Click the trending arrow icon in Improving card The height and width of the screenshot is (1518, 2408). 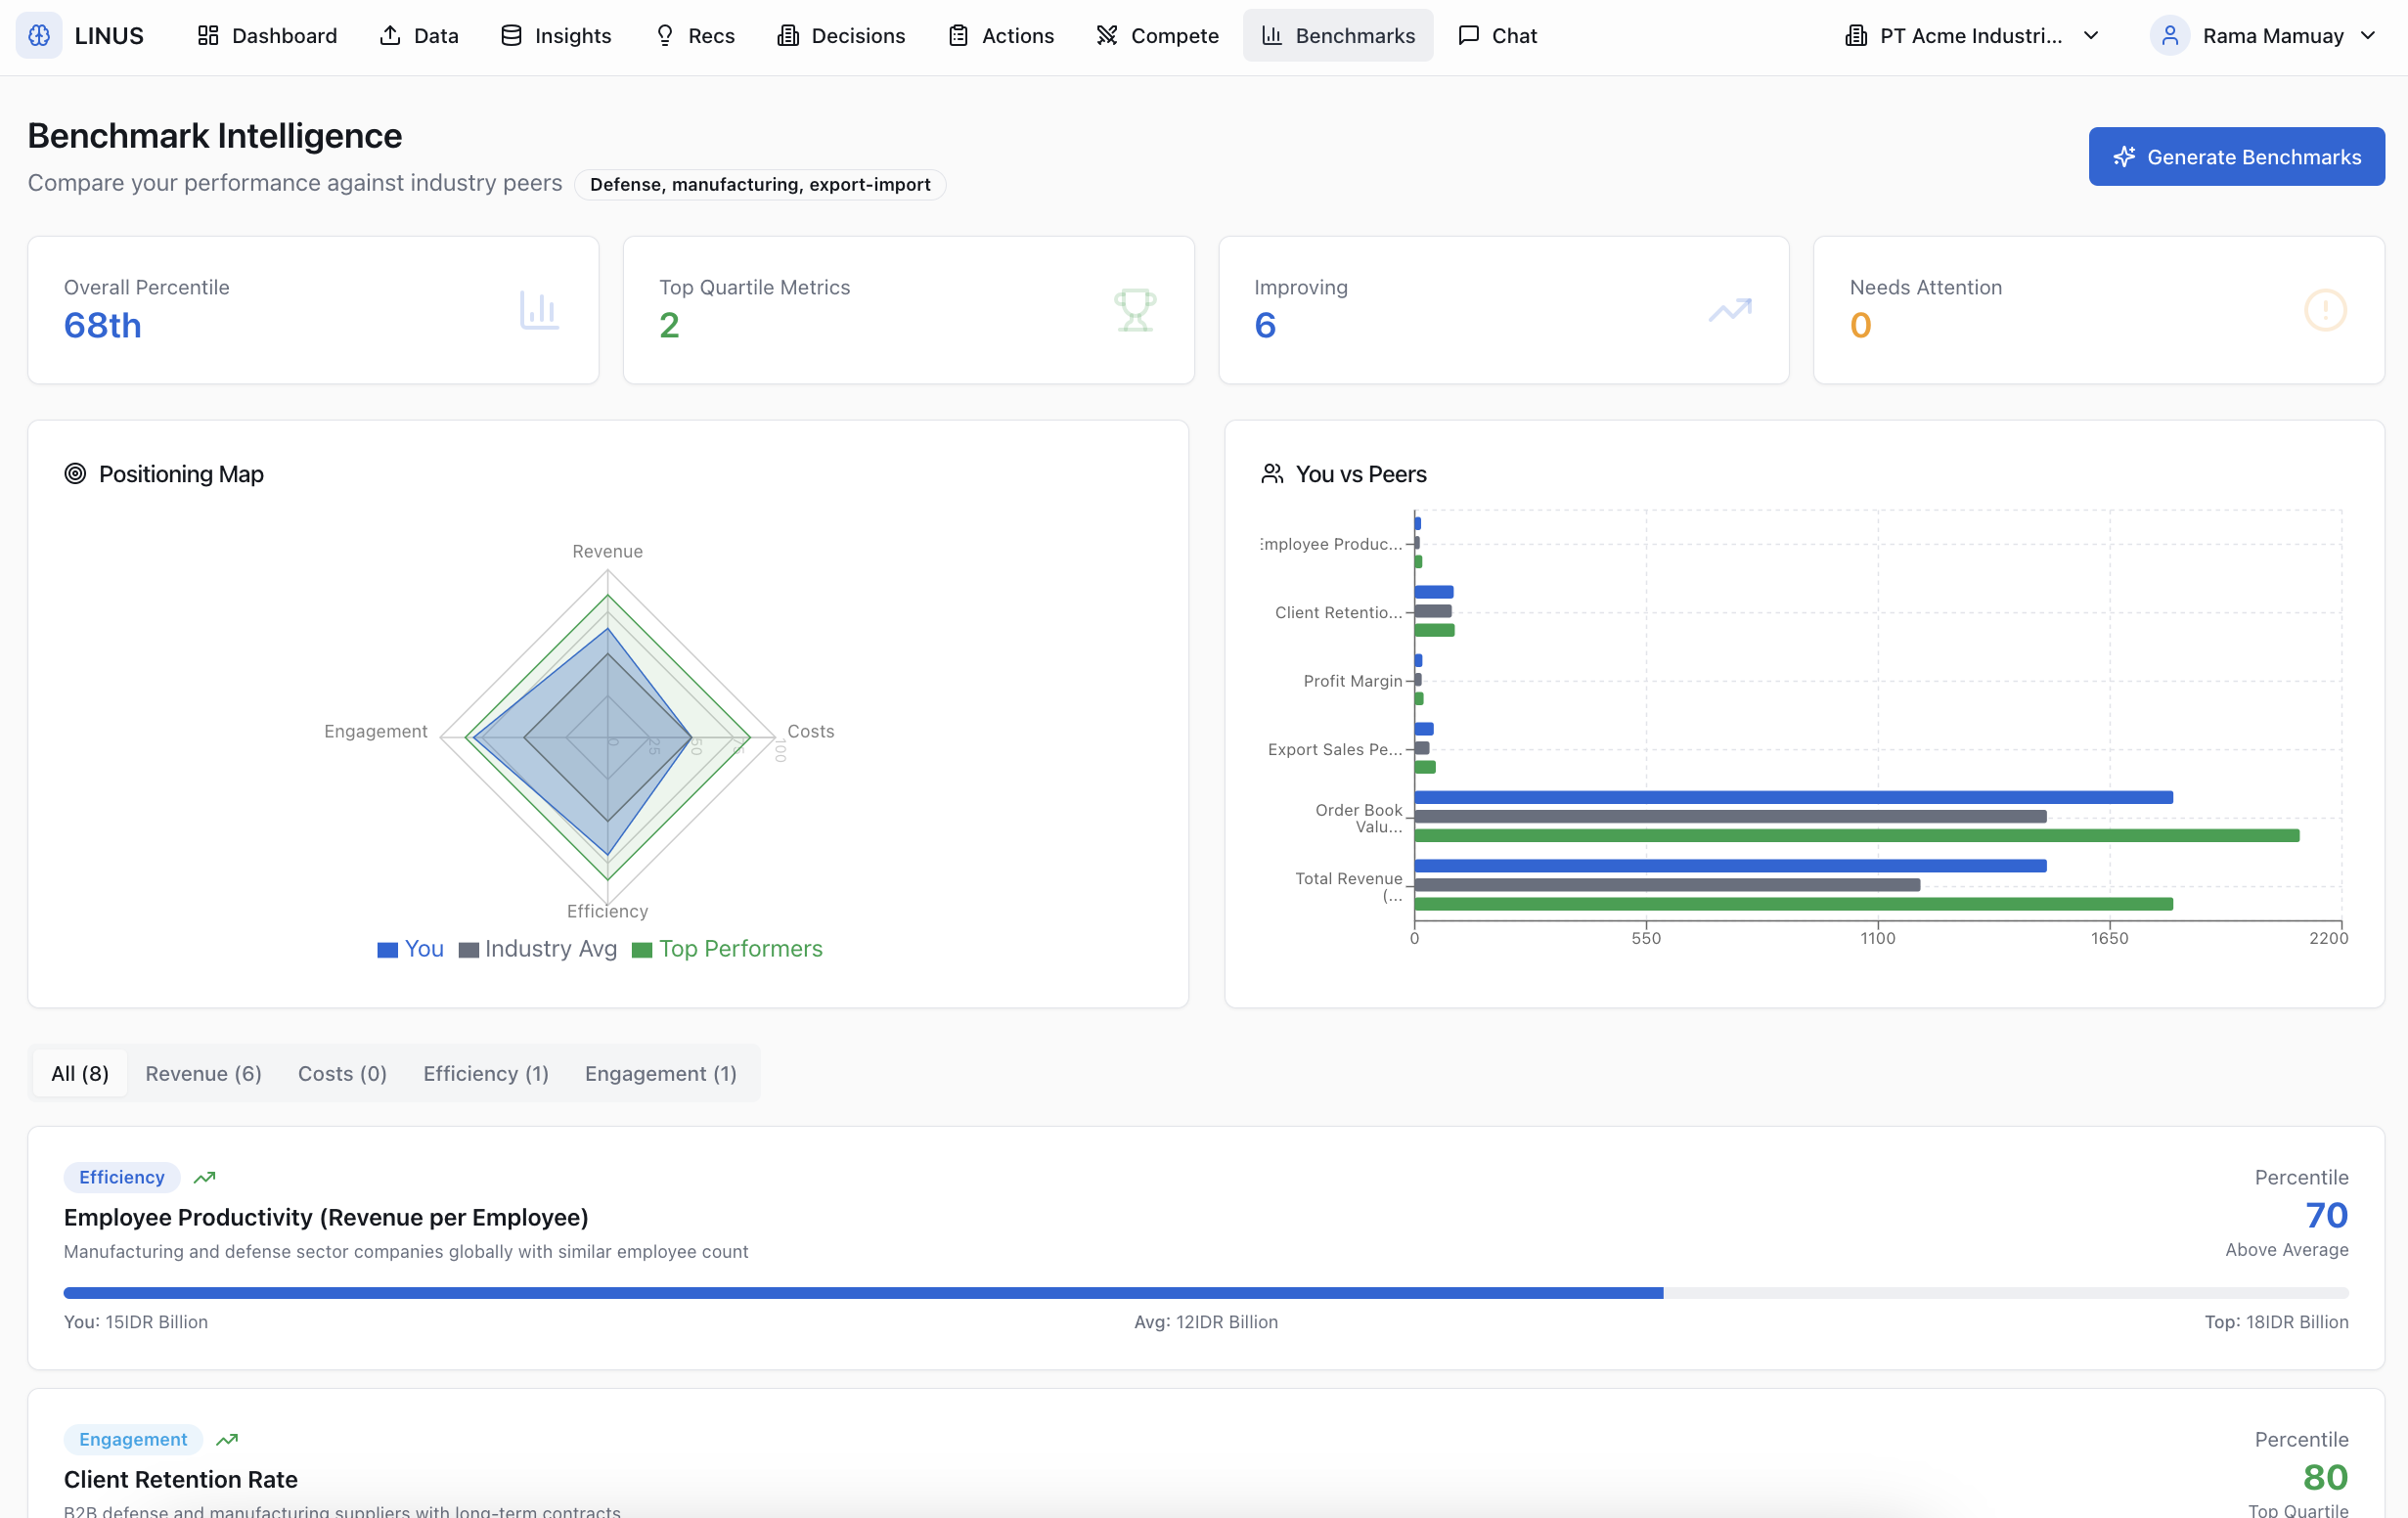coord(1730,310)
